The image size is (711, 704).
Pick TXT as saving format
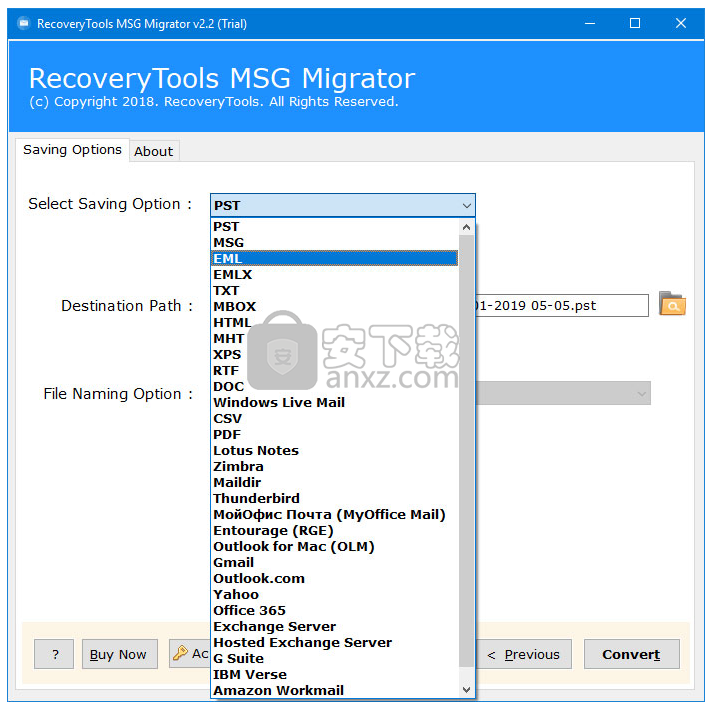[x=335, y=290]
